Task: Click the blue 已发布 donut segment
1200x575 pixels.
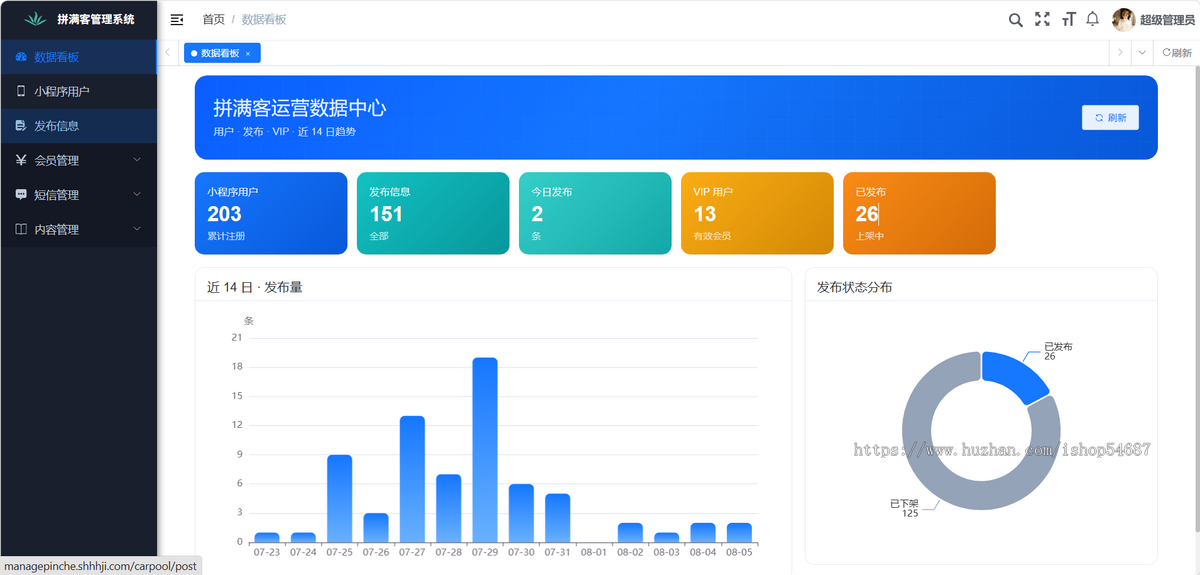Action: point(1015,374)
